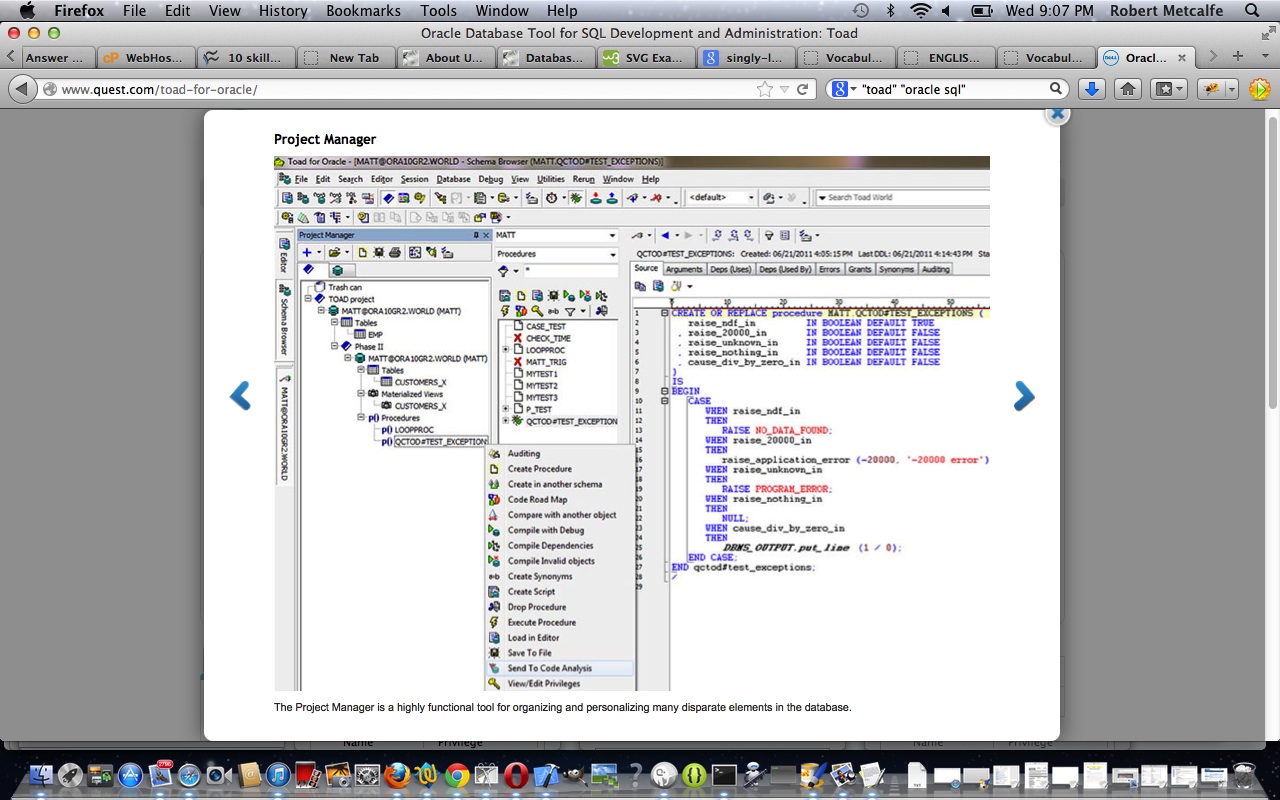1280x800 pixels.
Task: Expand LOOPPROC in the procedures list
Action: point(506,350)
